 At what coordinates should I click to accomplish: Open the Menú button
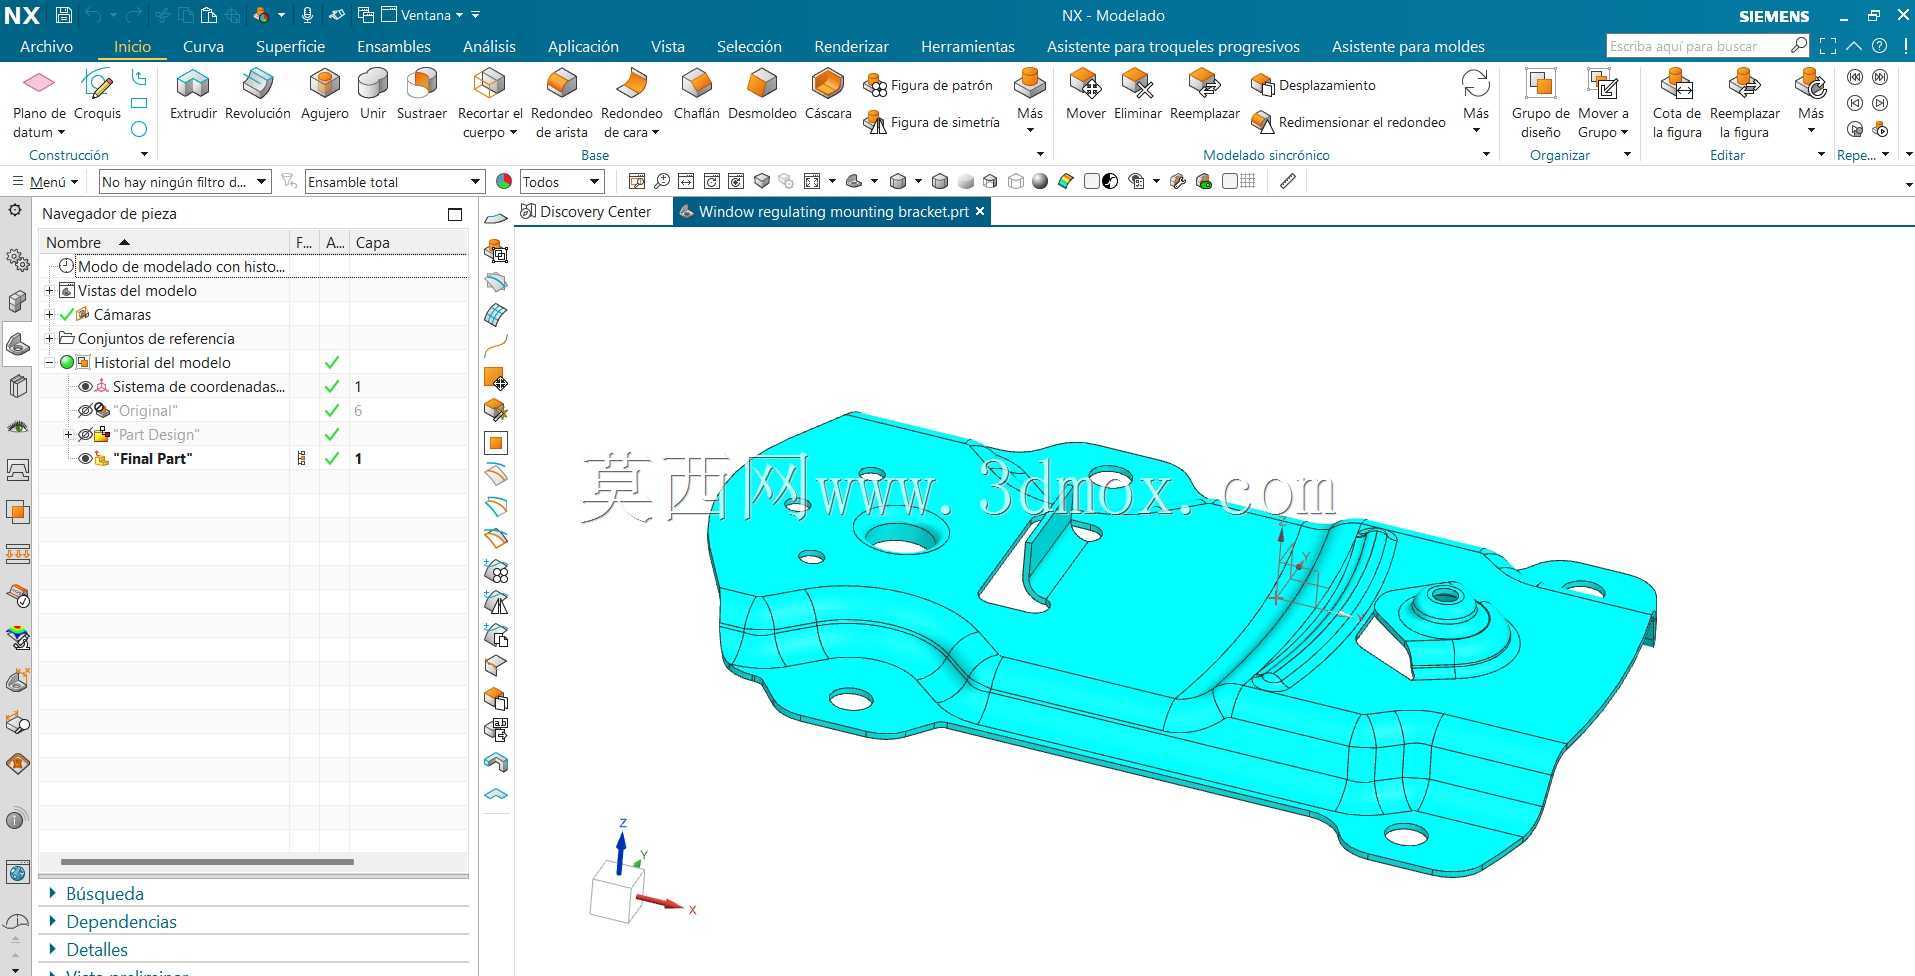click(x=45, y=182)
